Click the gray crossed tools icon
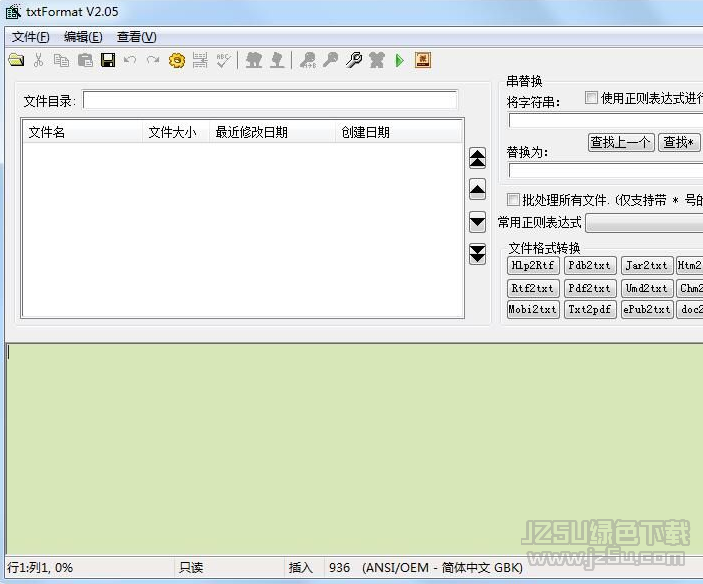 click(x=377, y=60)
